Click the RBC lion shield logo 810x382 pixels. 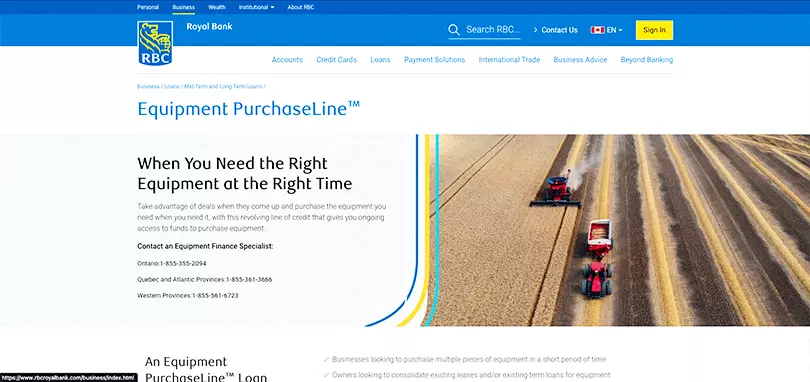click(x=155, y=43)
